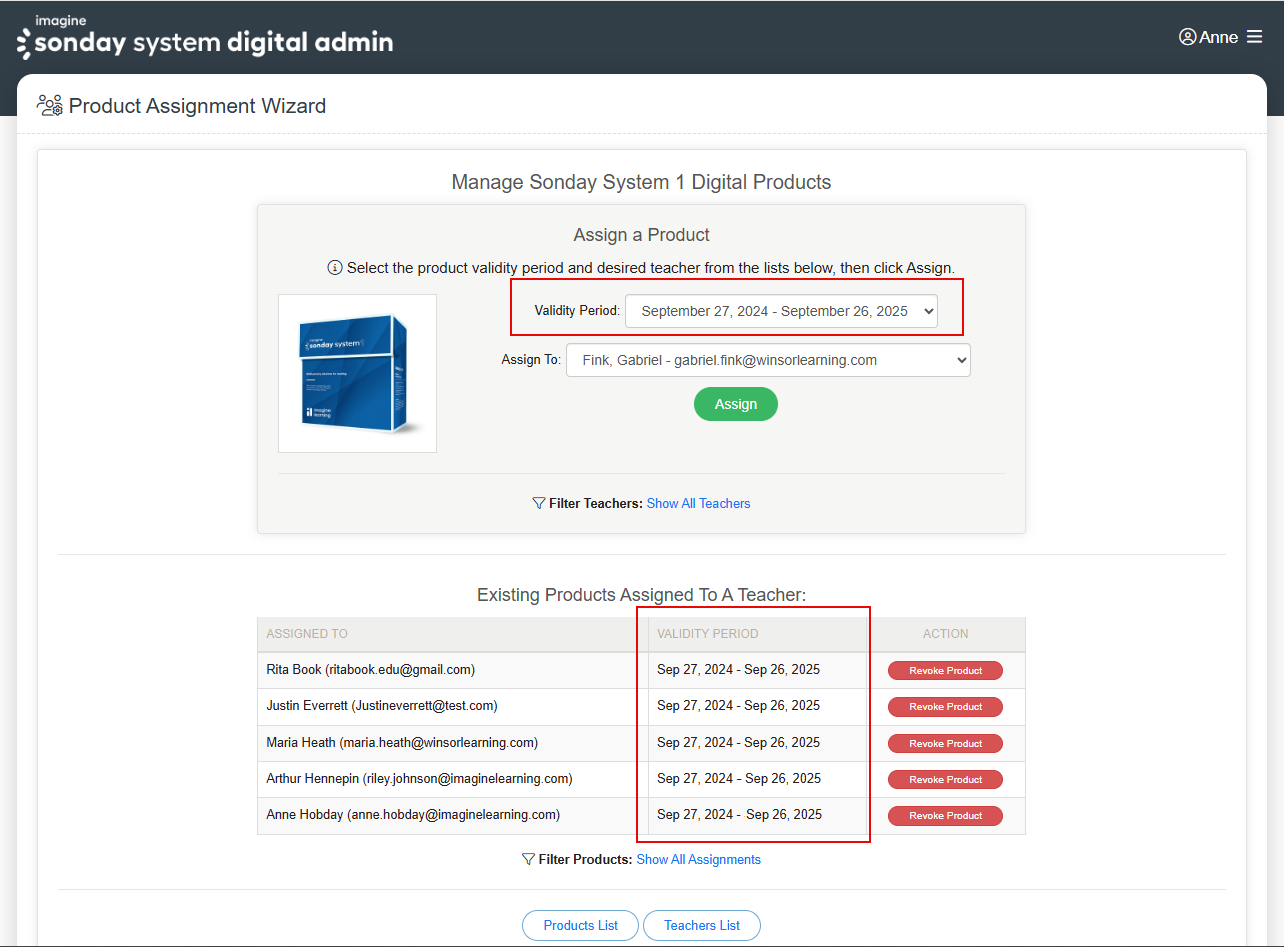1284x947 pixels.
Task: Revoke Arthur Hennepin's product assignment
Action: tap(945, 780)
